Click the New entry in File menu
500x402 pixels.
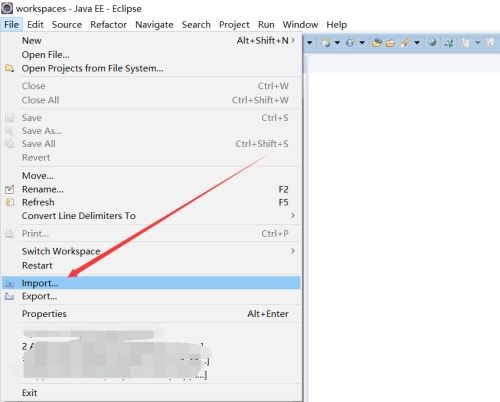[x=152, y=41]
